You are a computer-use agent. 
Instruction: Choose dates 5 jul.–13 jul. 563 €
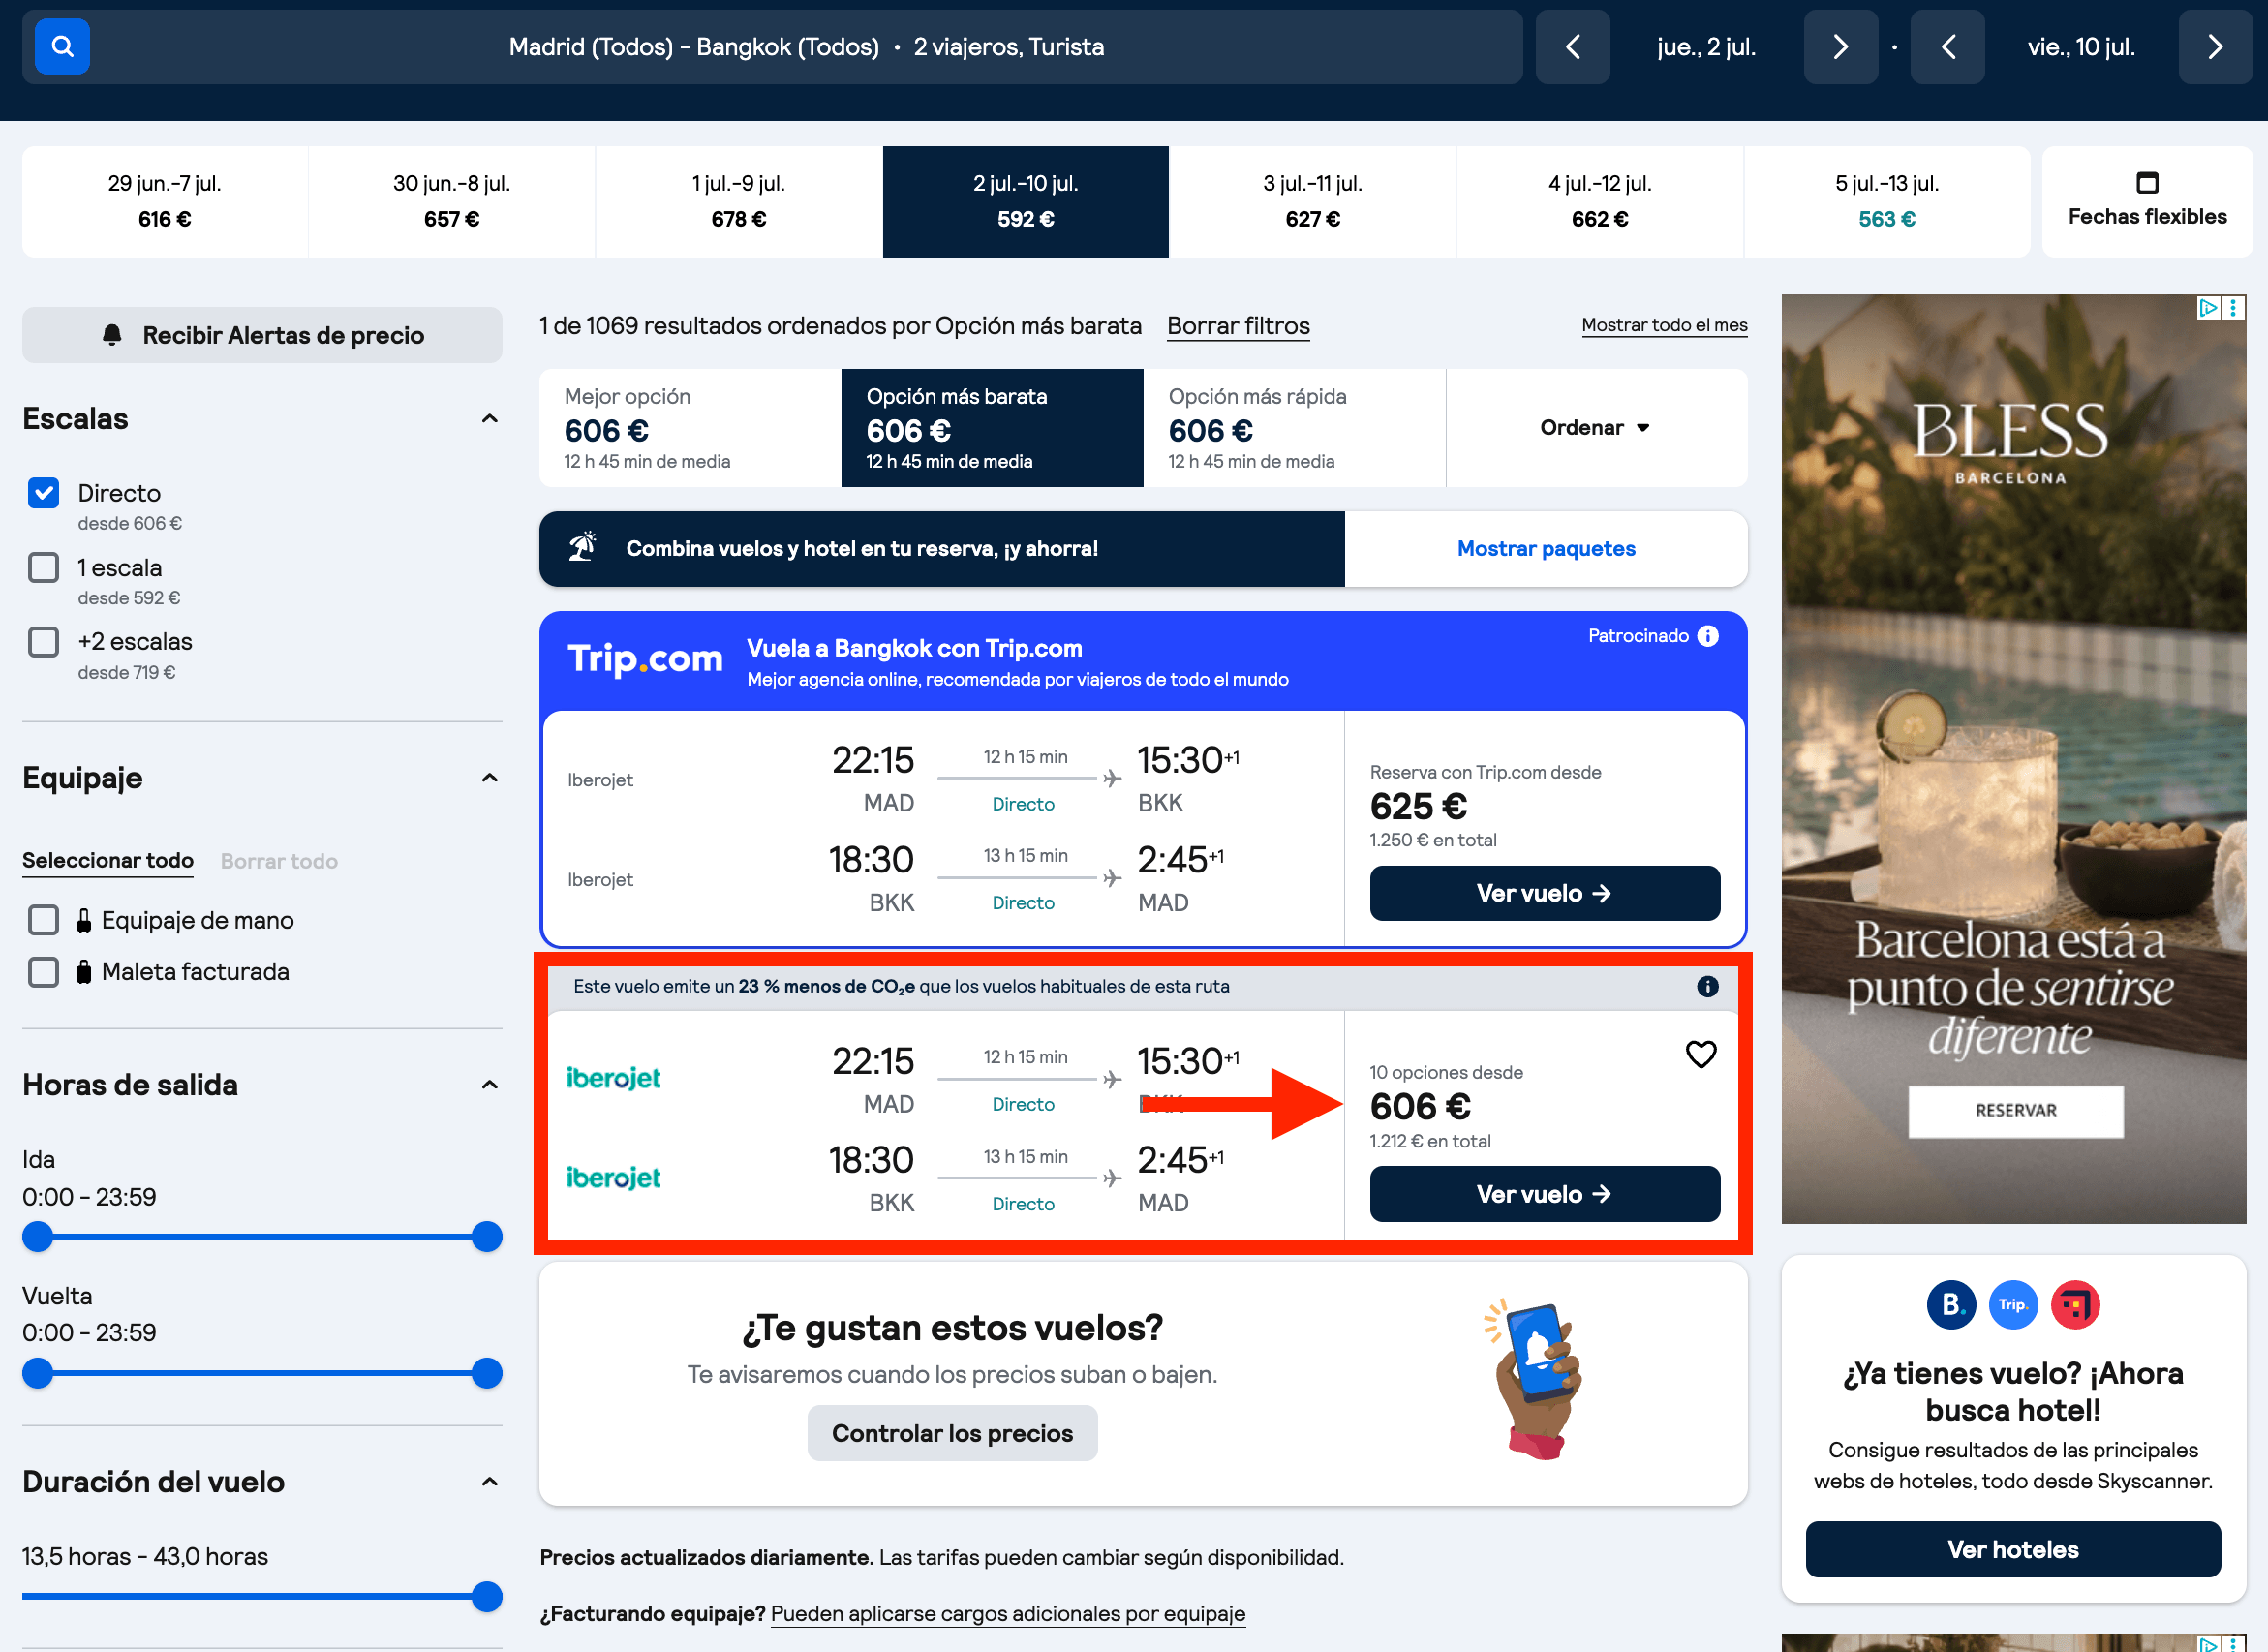(x=1887, y=202)
